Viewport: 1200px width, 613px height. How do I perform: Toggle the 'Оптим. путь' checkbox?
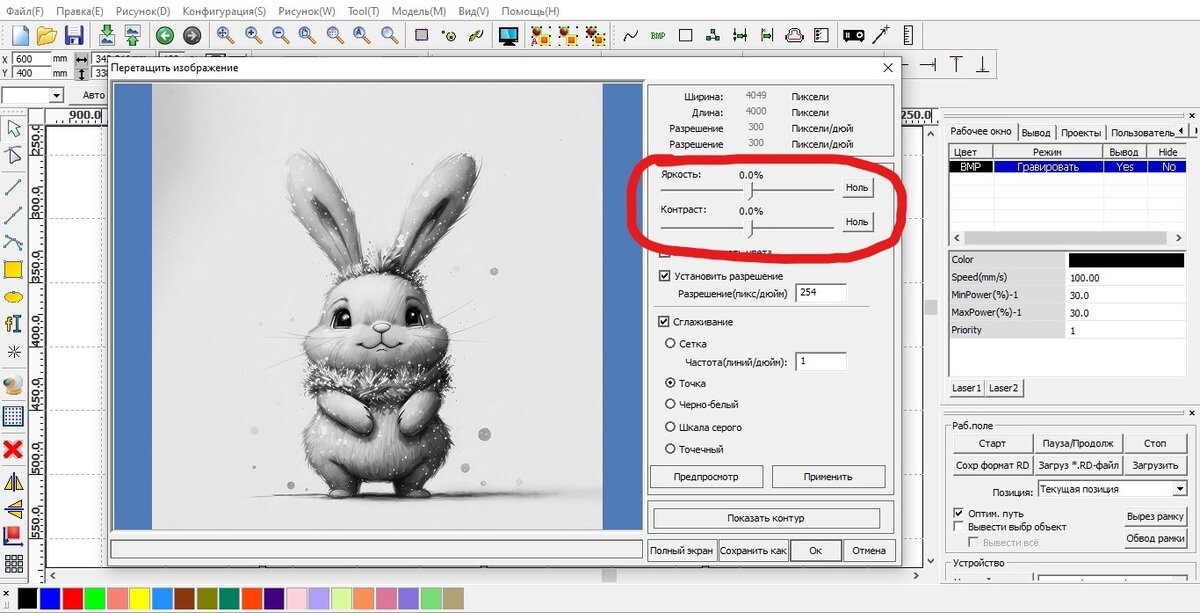tap(959, 512)
